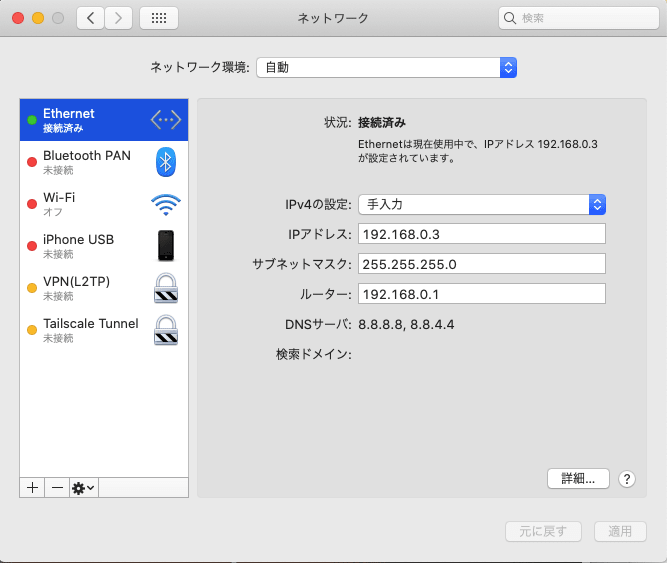Minimize the window with yellow button
The height and width of the screenshot is (563, 667).
coord(38,18)
